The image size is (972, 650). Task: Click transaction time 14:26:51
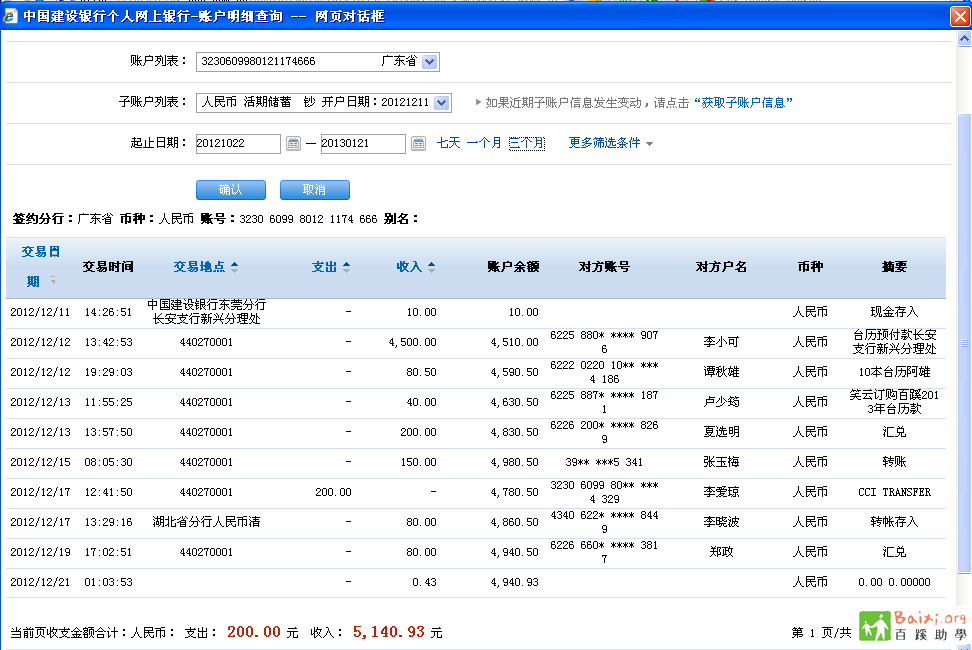pyautogui.click(x=108, y=312)
